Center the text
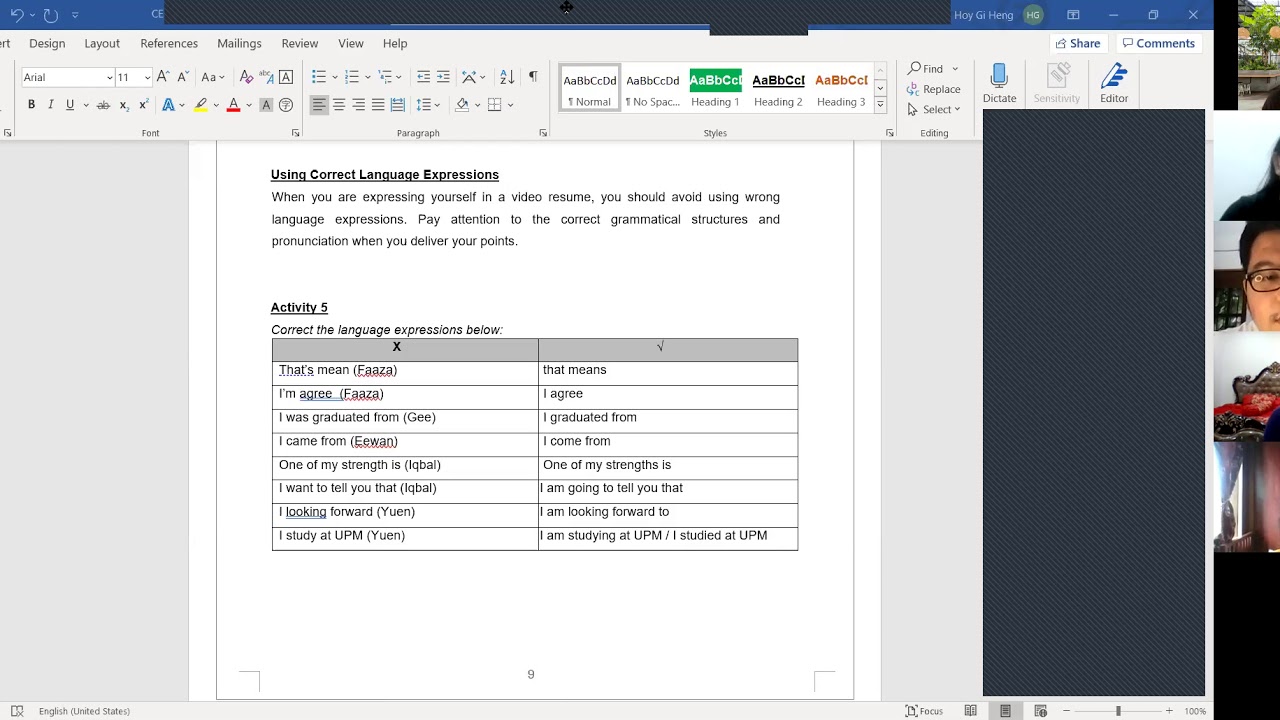This screenshot has height=720, width=1280. click(339, 105)
